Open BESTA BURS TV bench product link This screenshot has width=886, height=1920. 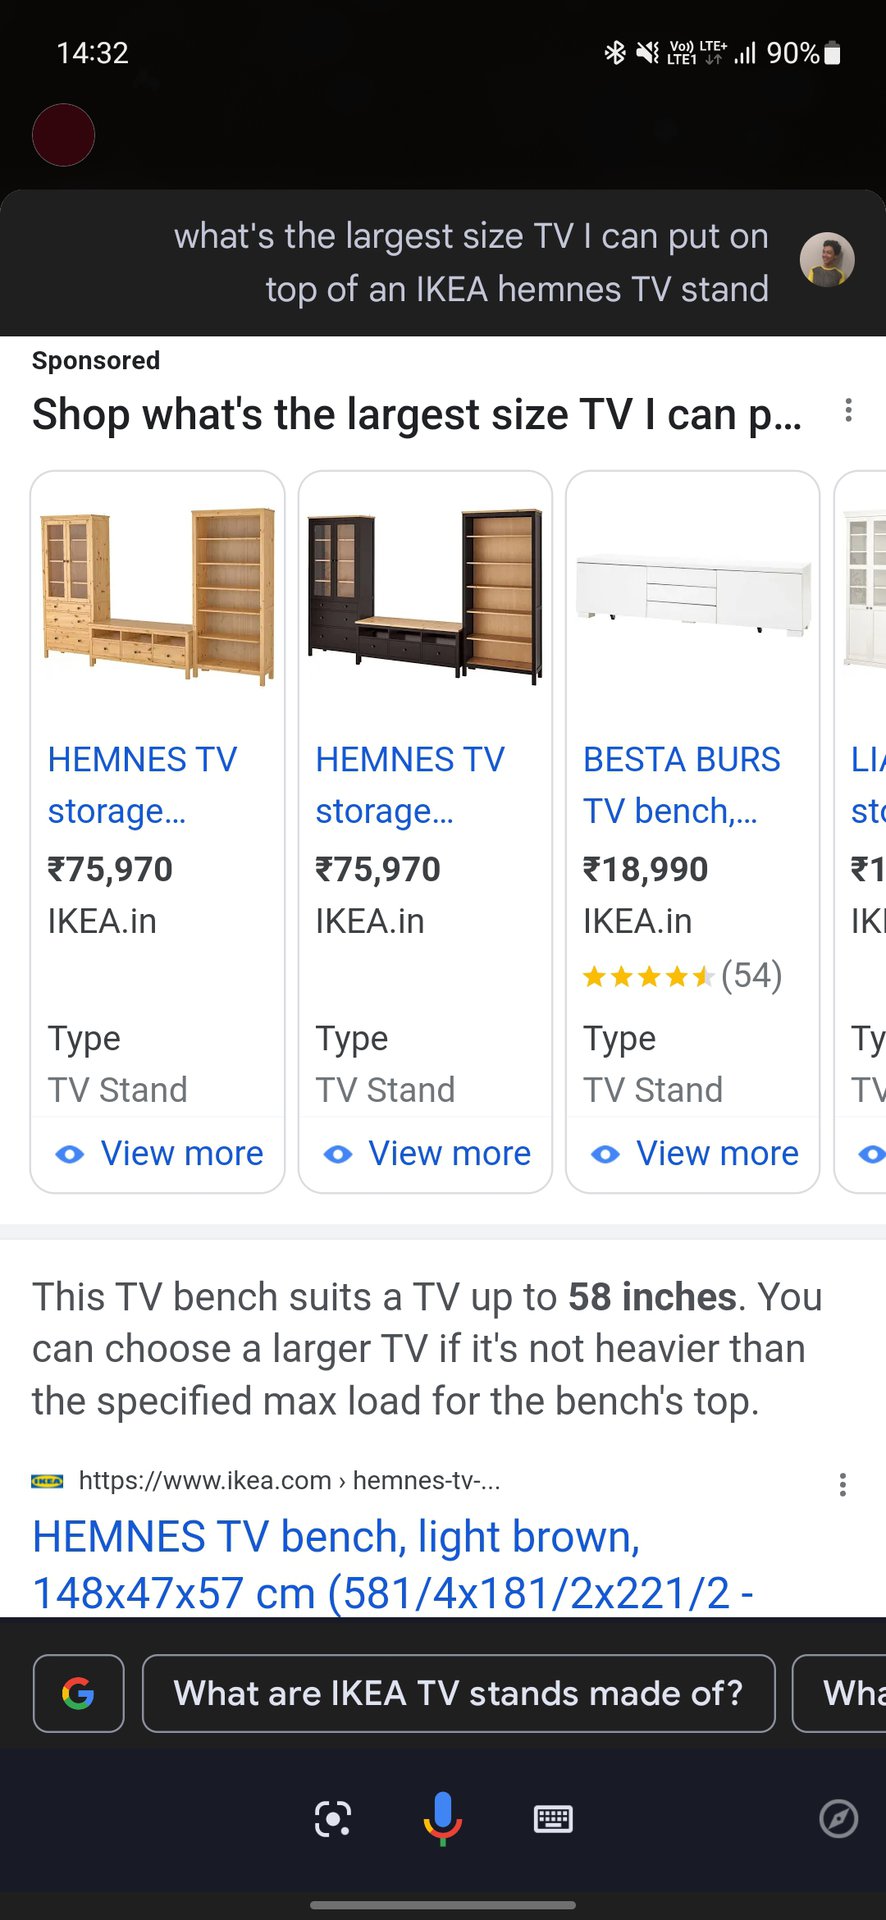[x=681, y=785]
